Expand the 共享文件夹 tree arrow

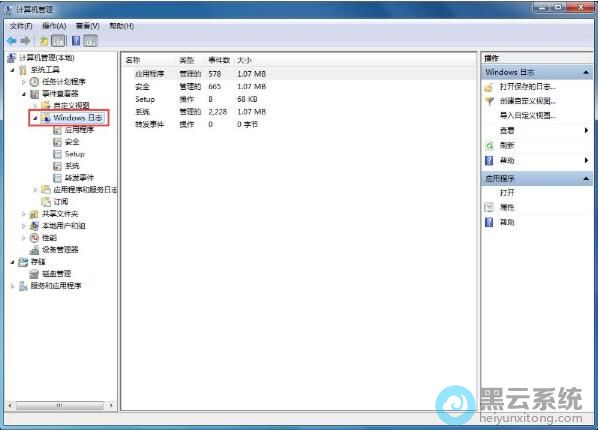[24, 214]
